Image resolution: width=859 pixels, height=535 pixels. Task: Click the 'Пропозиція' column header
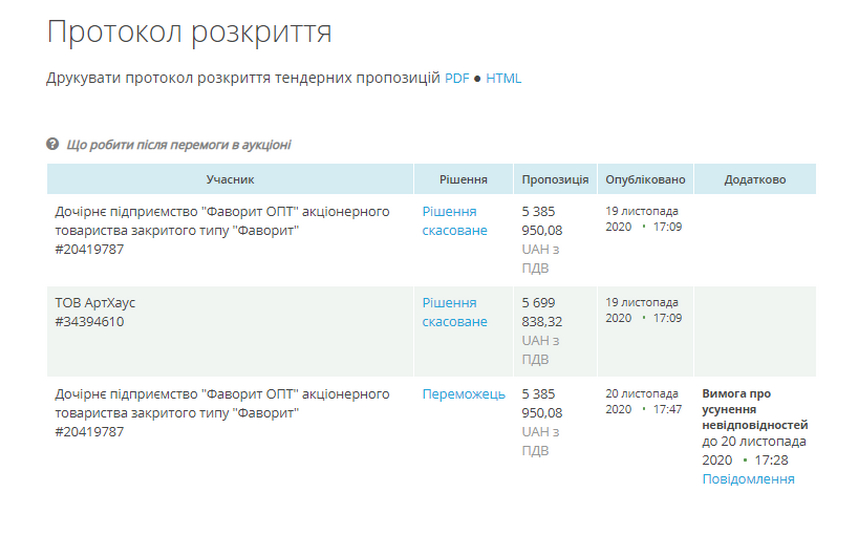[555, 179]
